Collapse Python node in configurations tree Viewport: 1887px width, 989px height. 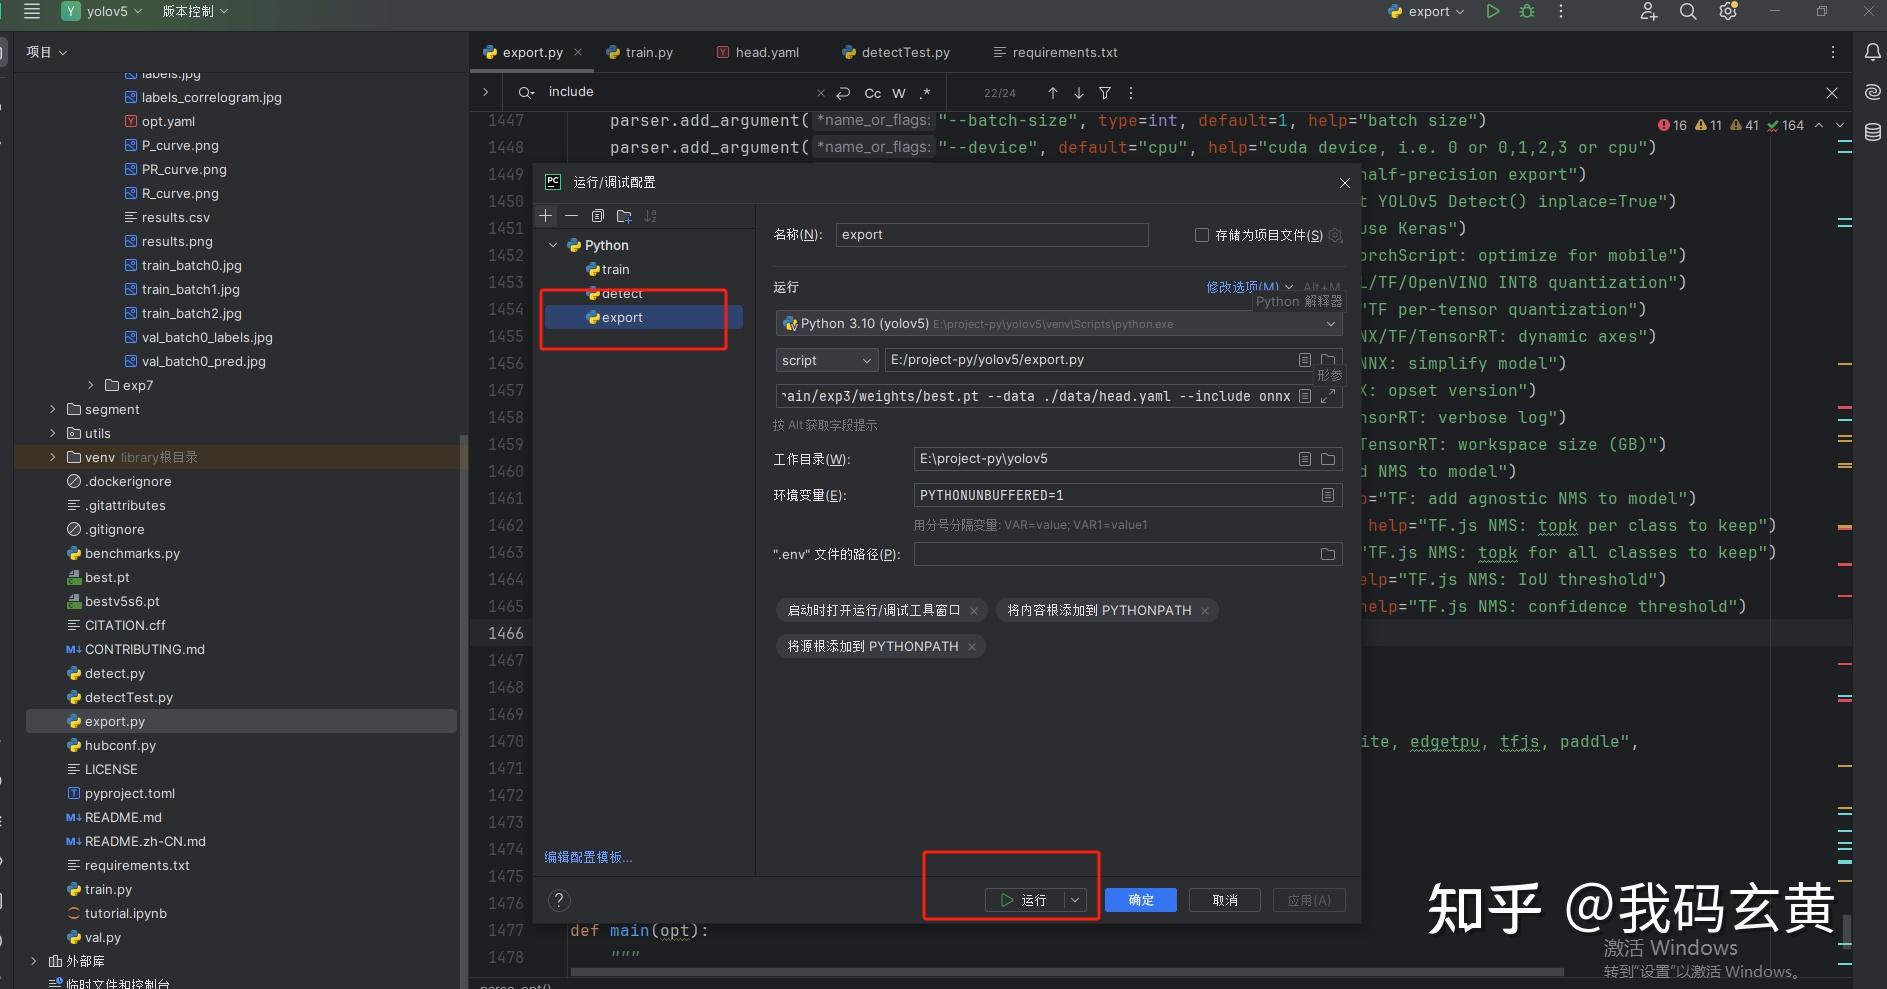click(553, 245)
